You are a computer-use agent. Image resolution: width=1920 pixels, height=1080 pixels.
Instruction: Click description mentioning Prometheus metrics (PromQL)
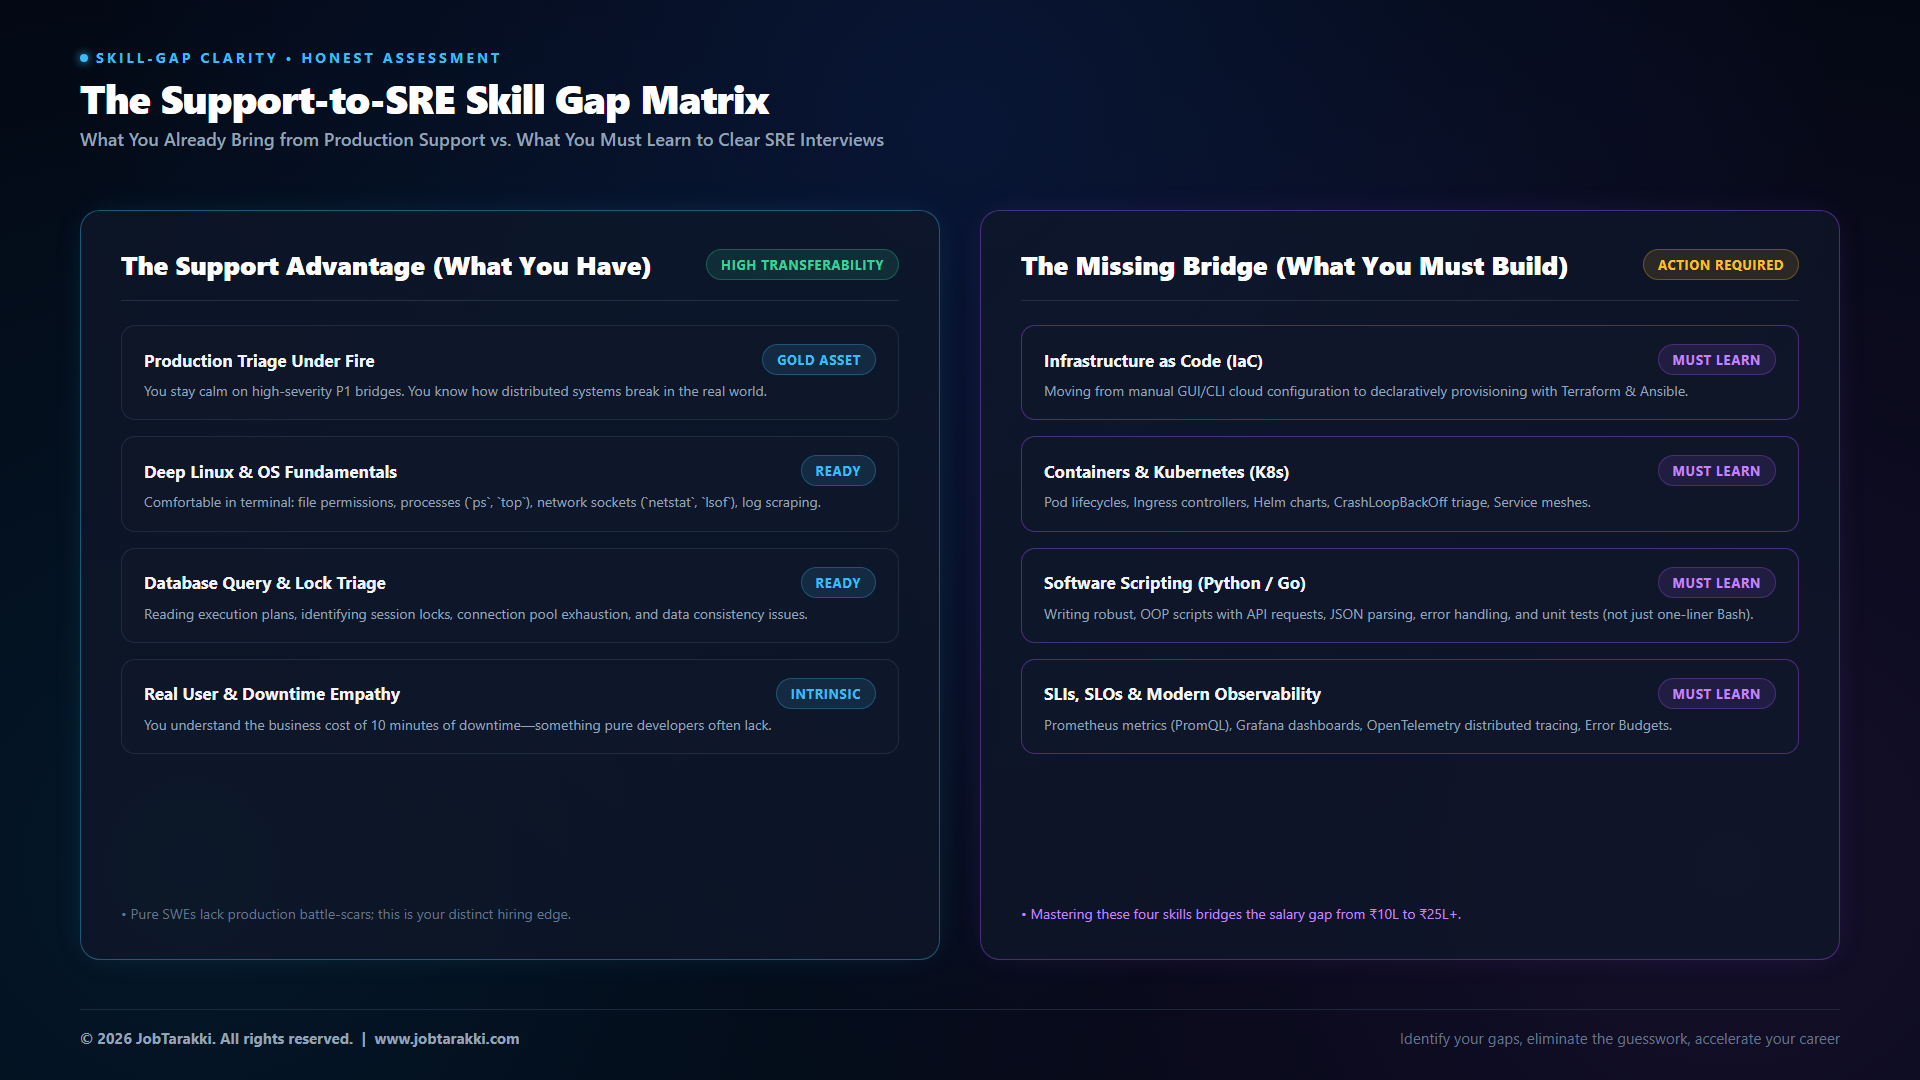(1358, 725)
